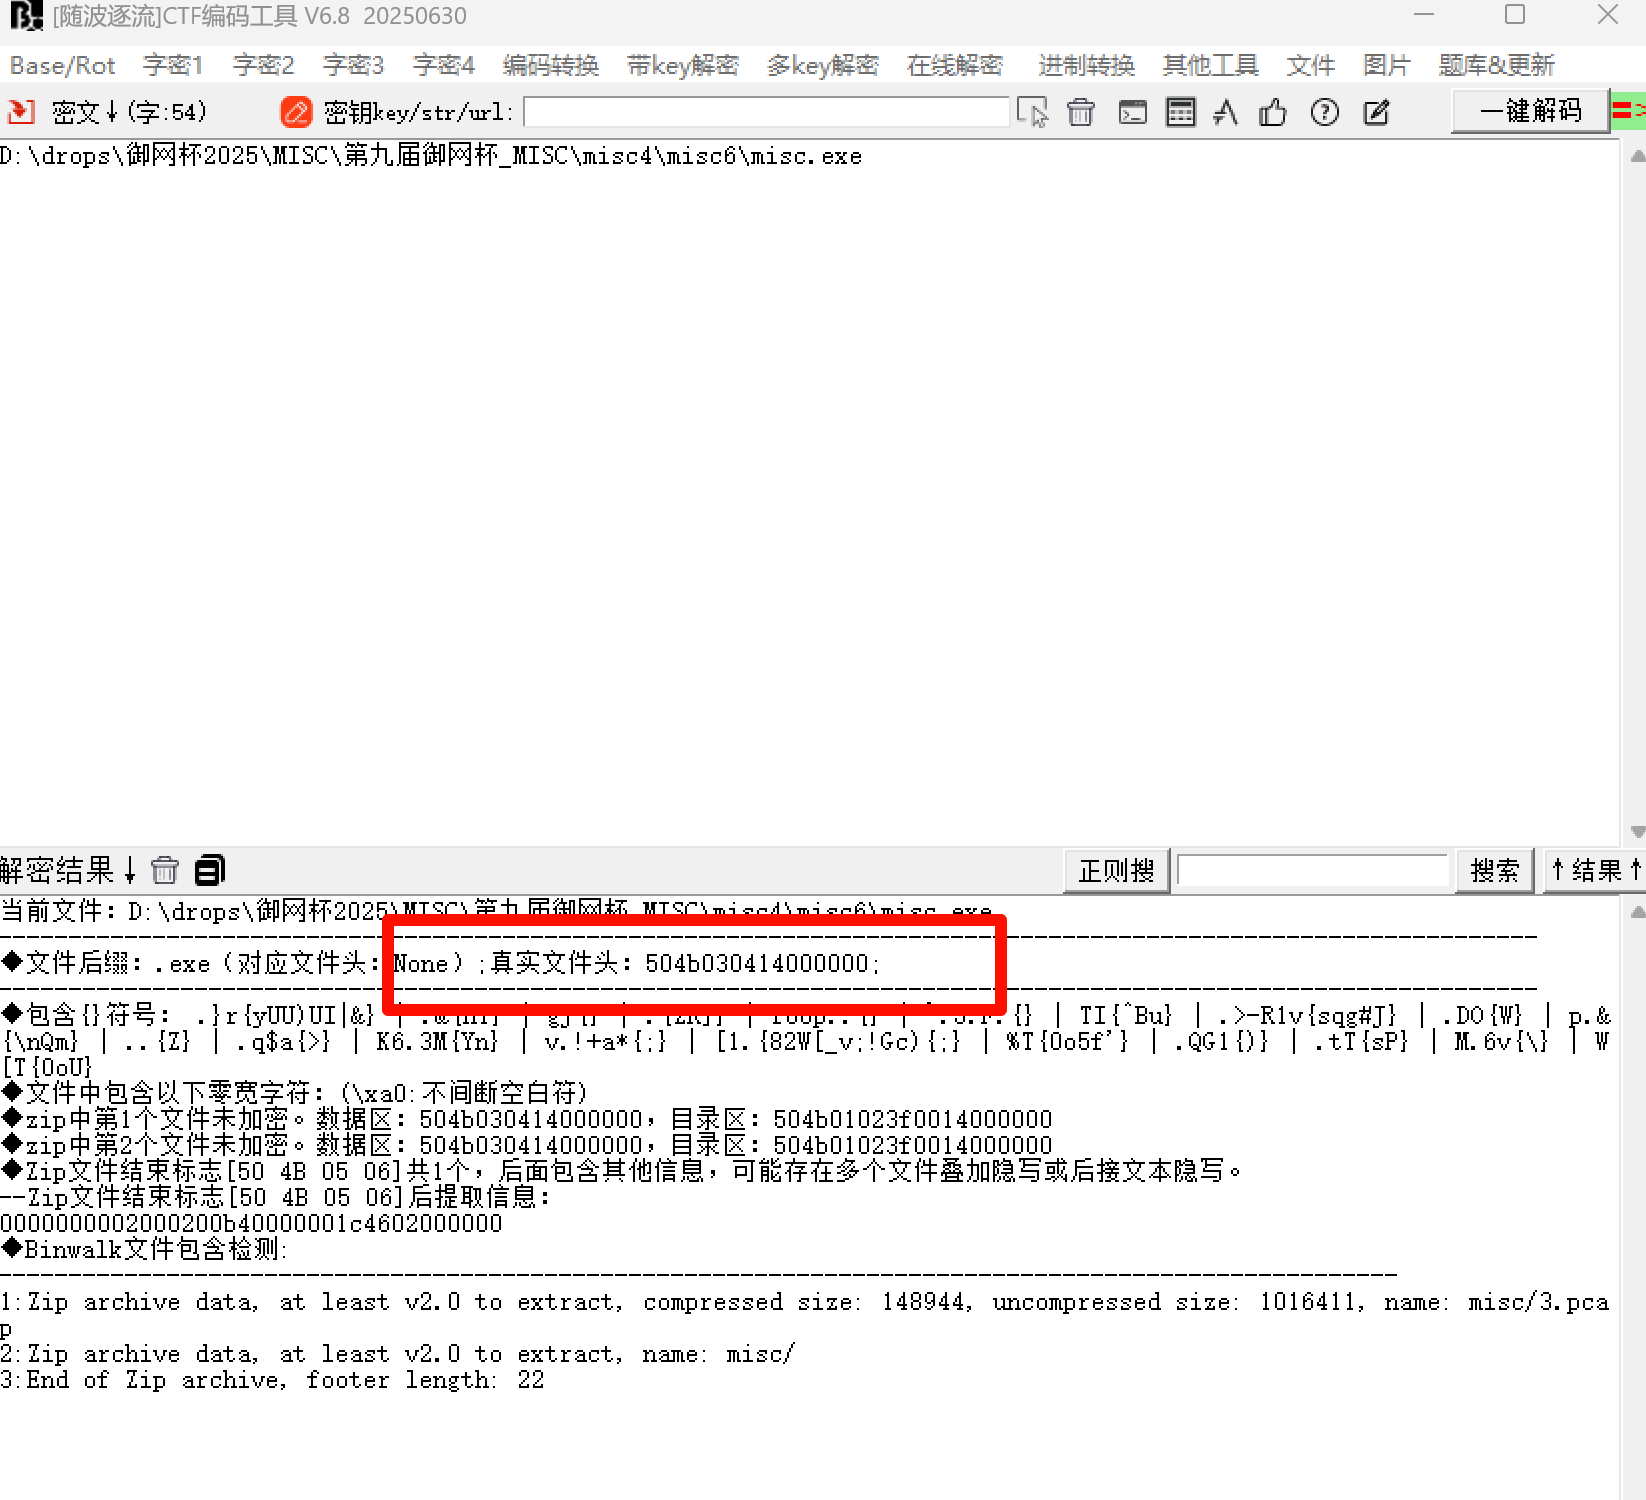The height and width of the screenshot is (1500, 1646).
Task: Open the 字密1 menu
Action: (x=173, y=66)
